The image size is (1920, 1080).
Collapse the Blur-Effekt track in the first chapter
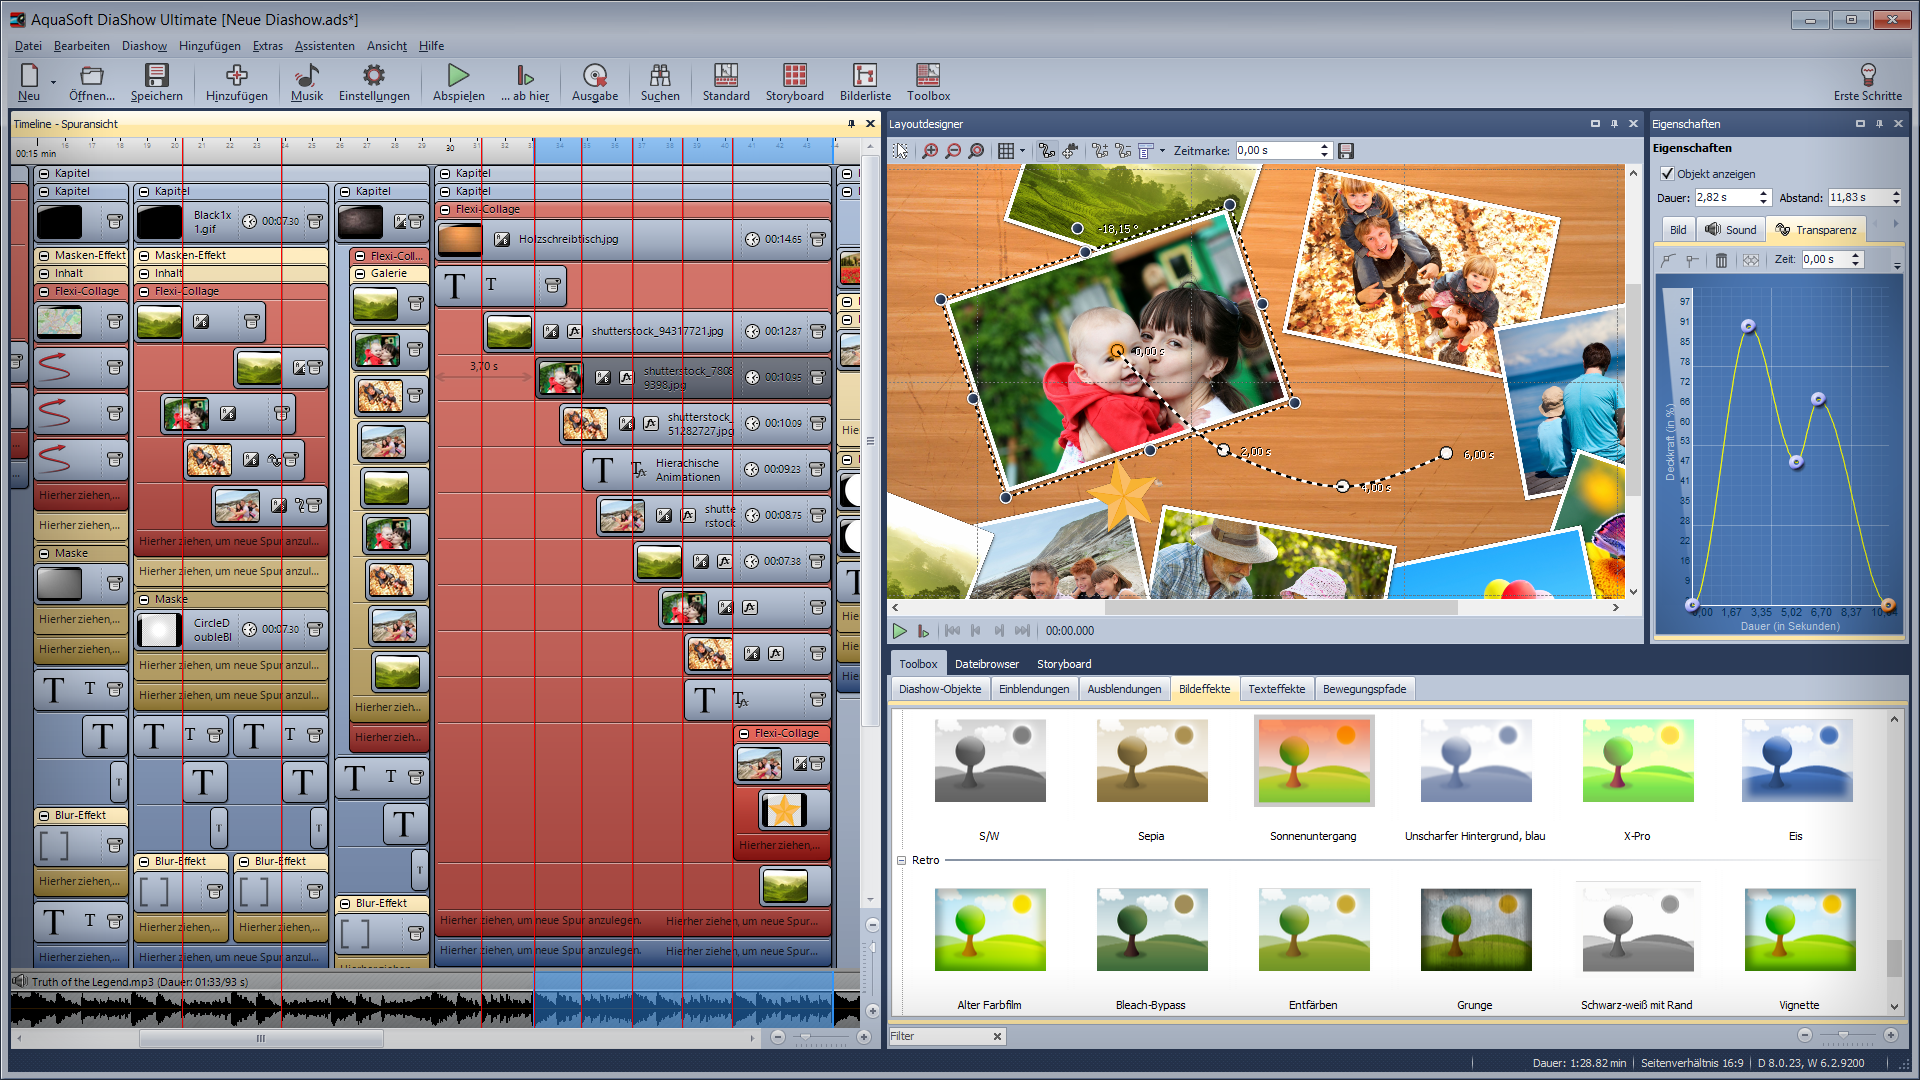click(44, 816)
